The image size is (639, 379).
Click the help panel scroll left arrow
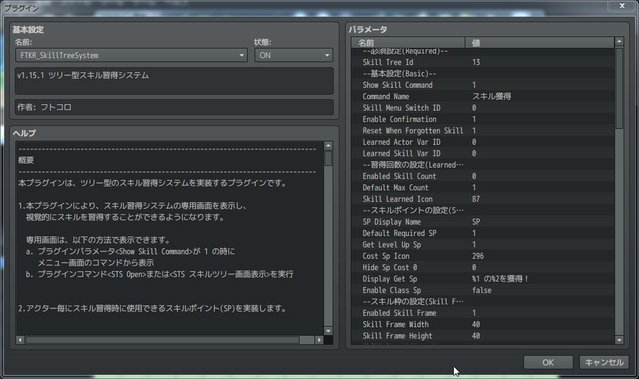(x=20, y=340)
